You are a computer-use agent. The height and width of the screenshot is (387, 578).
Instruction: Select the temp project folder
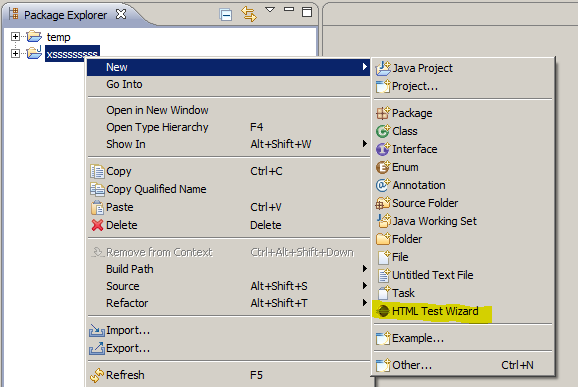pos(58,37)
